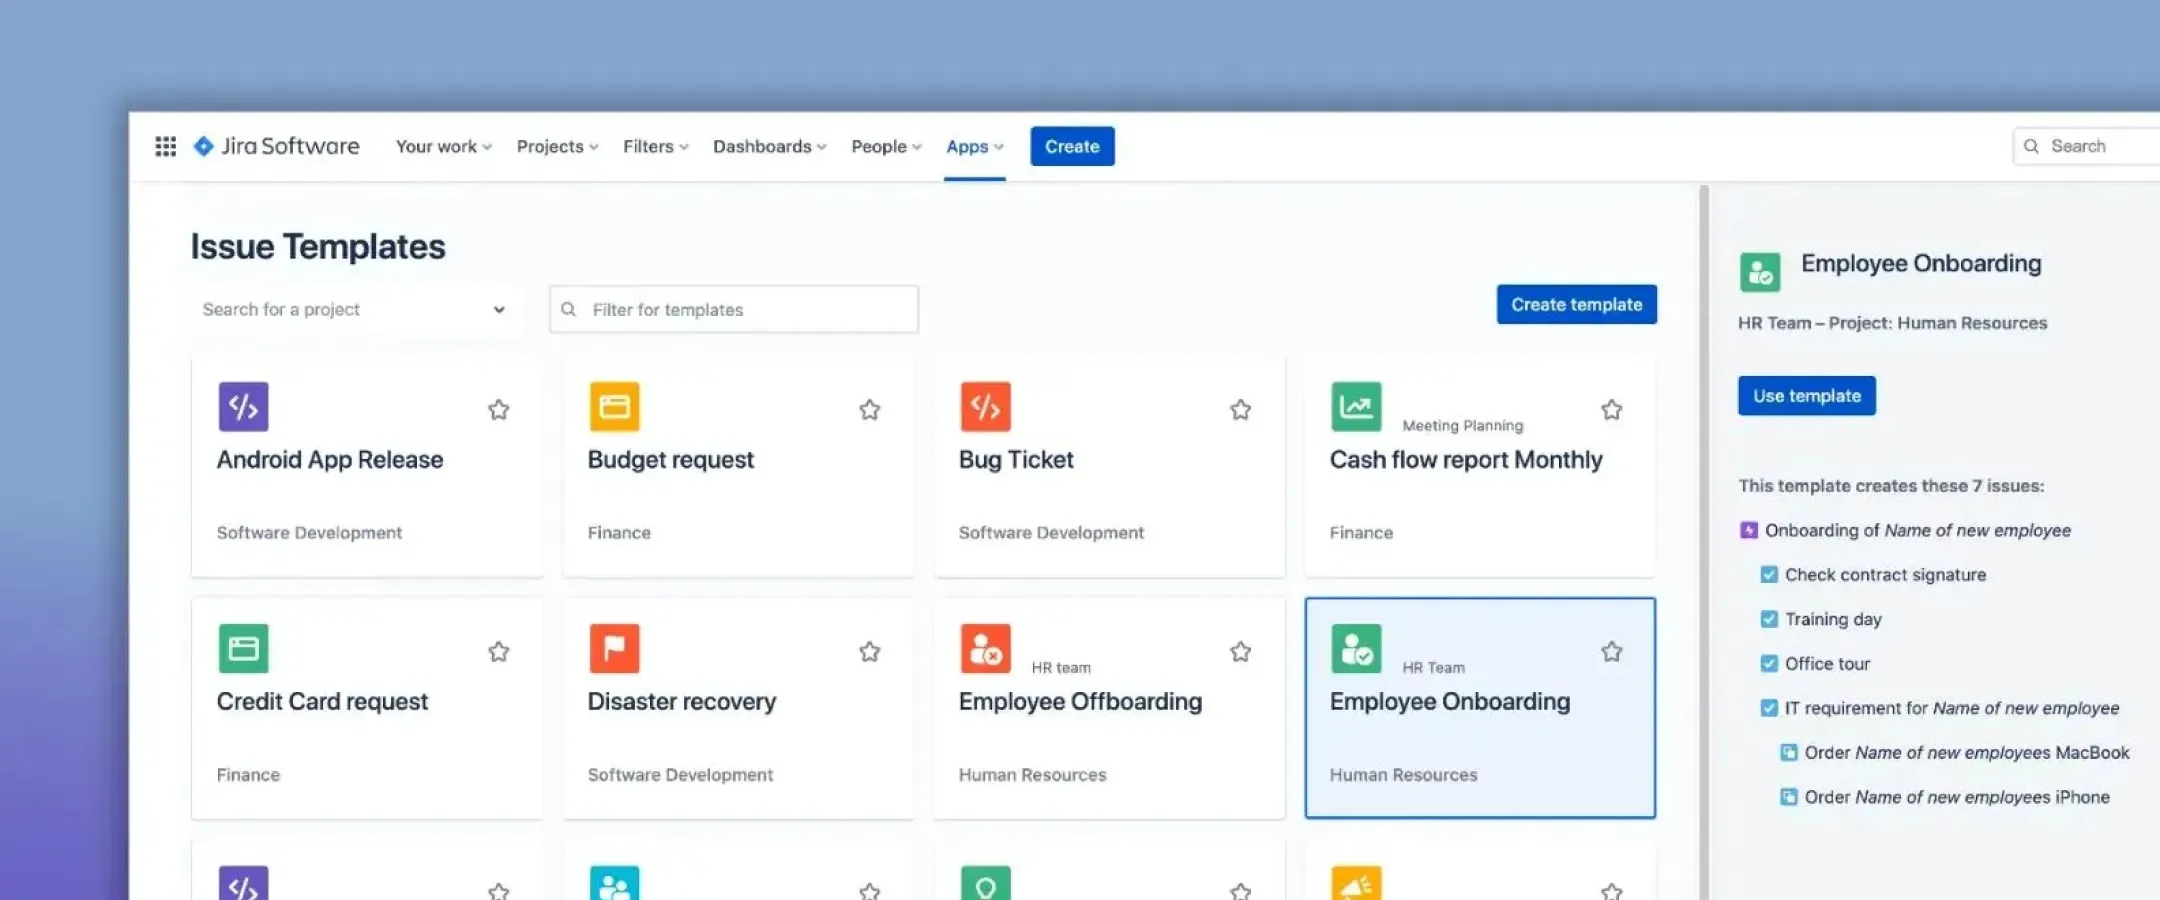Star the Employee Onboarding template
This screenshot has height=900, width=2160.
point(1610,650)
